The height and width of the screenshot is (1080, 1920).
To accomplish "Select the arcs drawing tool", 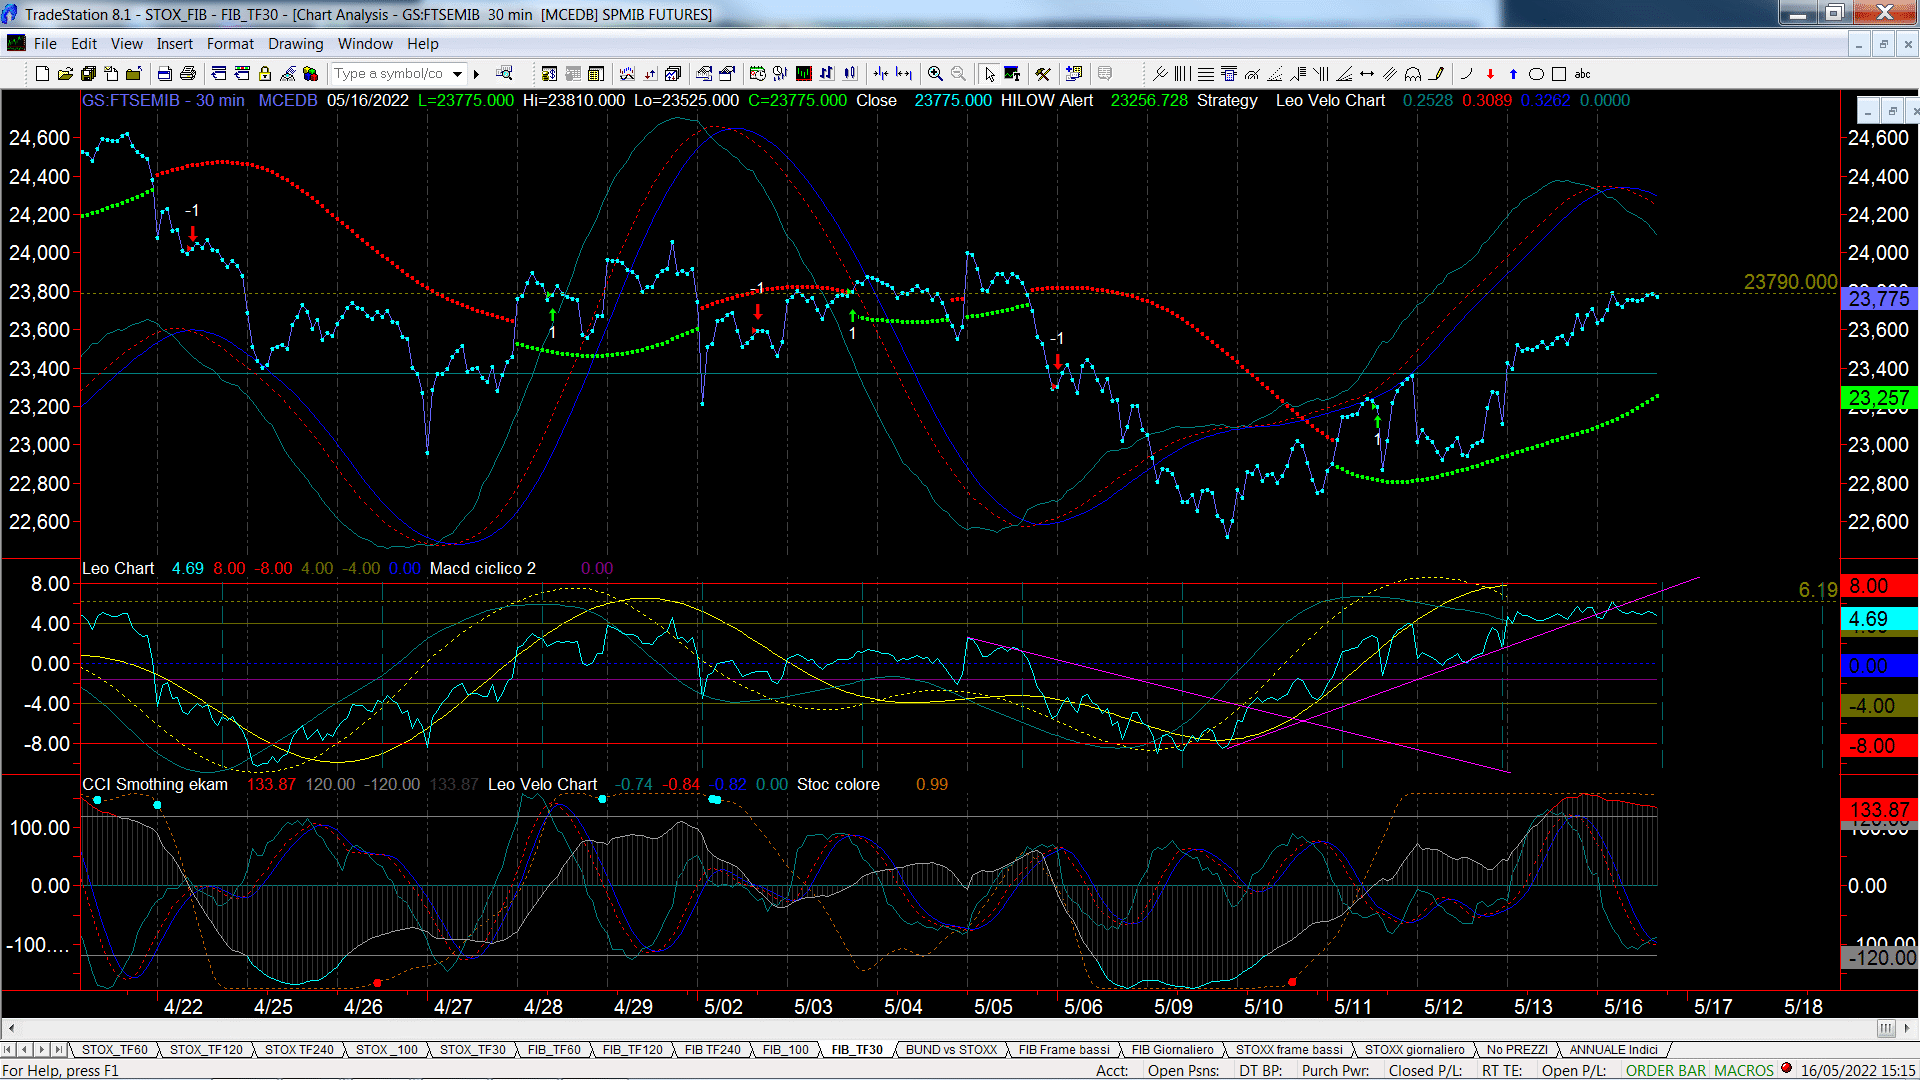I will (x=1413, y=74).
